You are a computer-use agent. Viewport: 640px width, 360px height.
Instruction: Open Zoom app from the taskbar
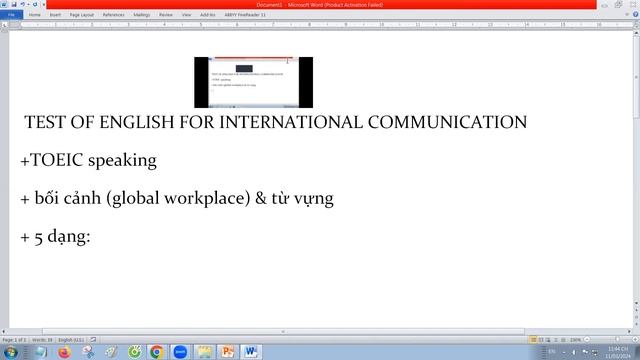pos(180,352)
